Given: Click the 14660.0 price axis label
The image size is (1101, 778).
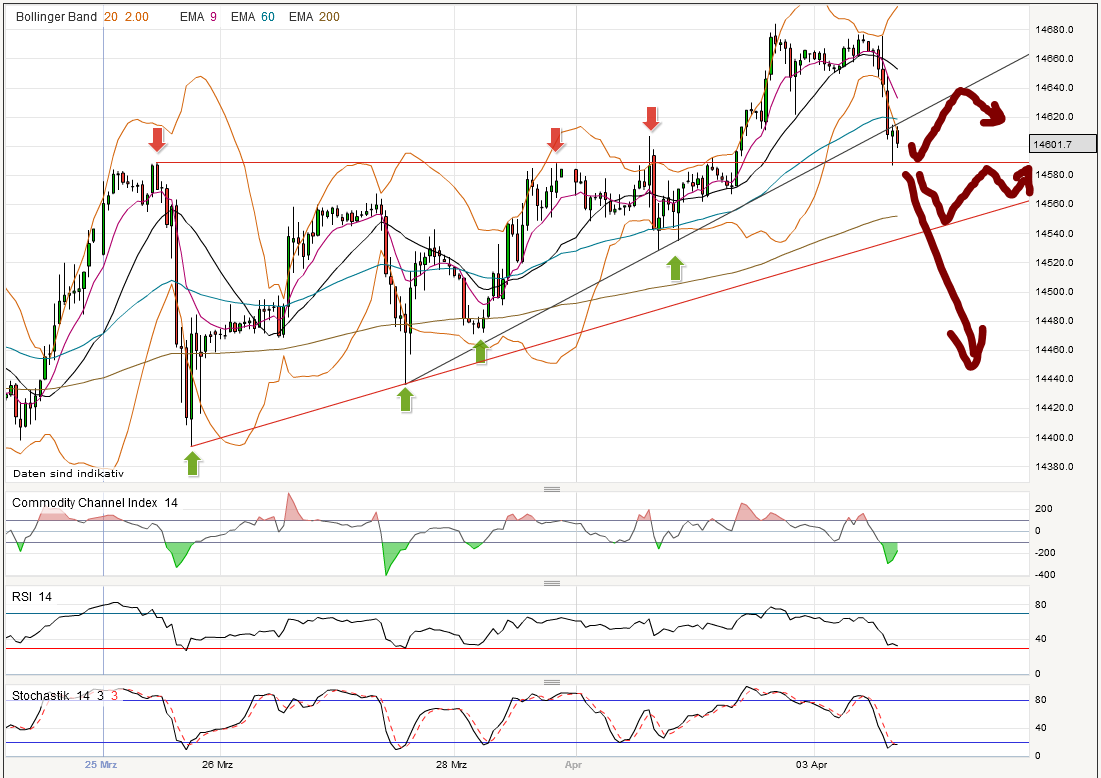Looking at the screenshot, I should click(x=1055, y=58).
